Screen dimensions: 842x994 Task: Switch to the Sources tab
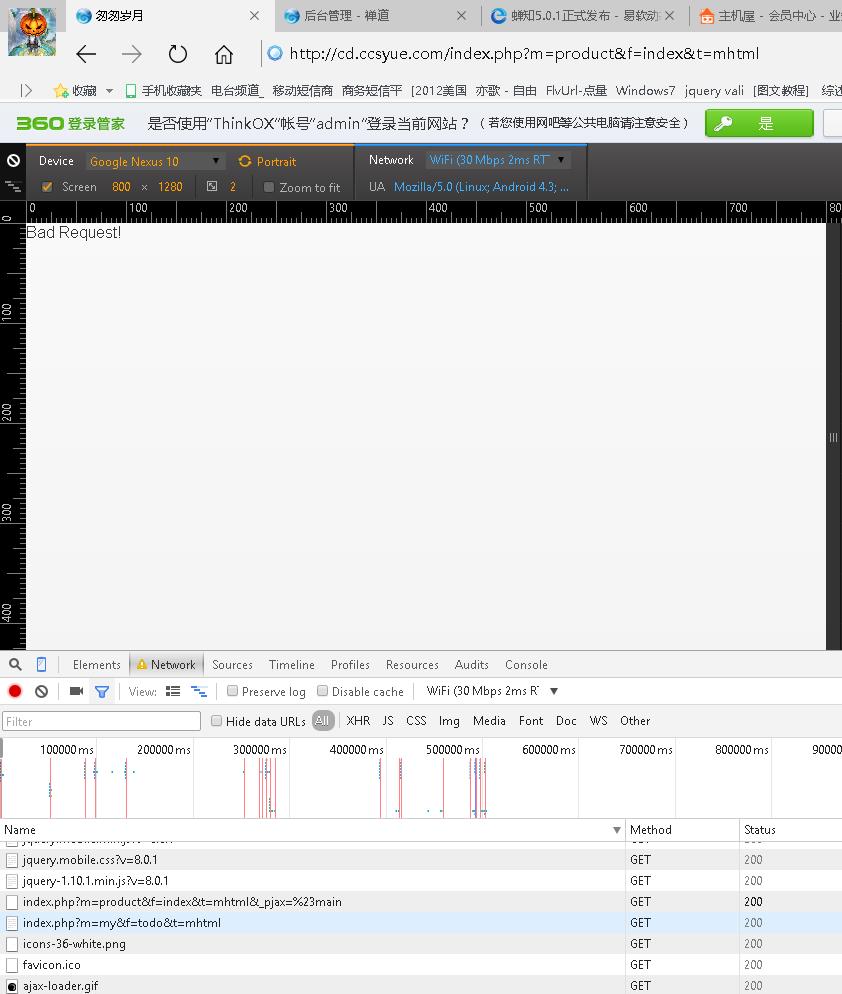click(232, 664)
